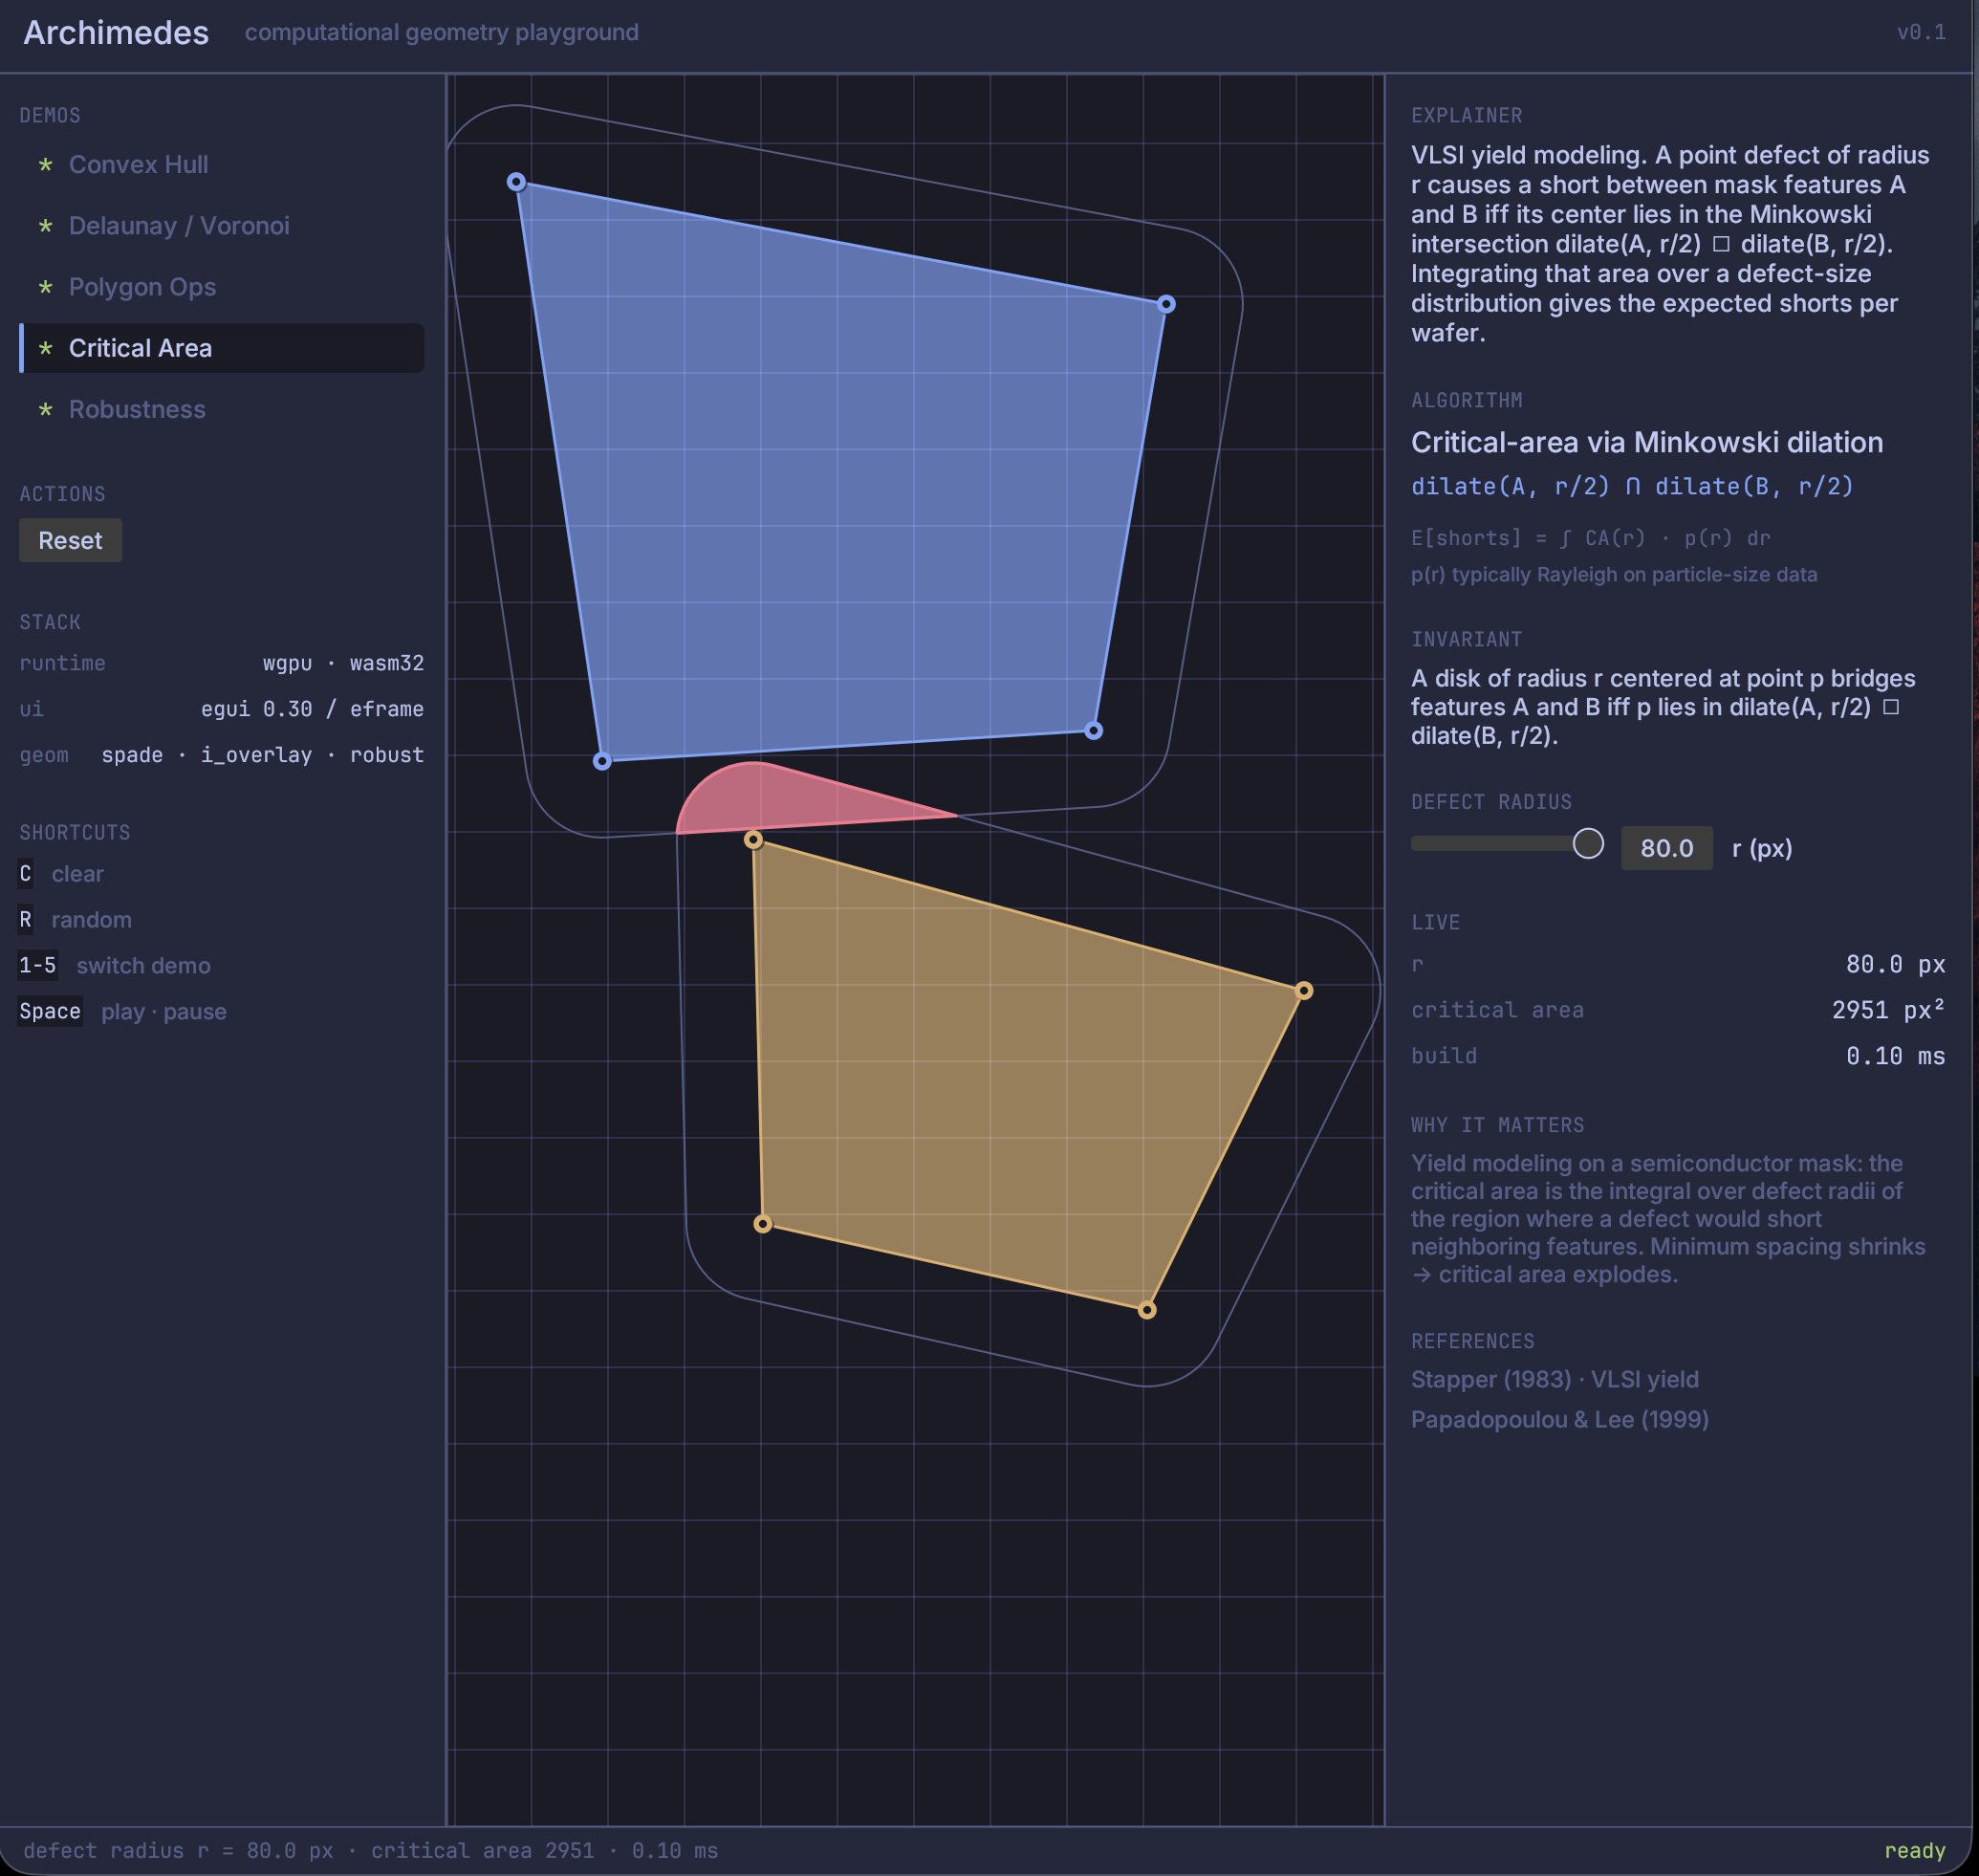Select orange polygon top-left vertex handle
Screen dimensions: 1979x1876
pos(754,840)
